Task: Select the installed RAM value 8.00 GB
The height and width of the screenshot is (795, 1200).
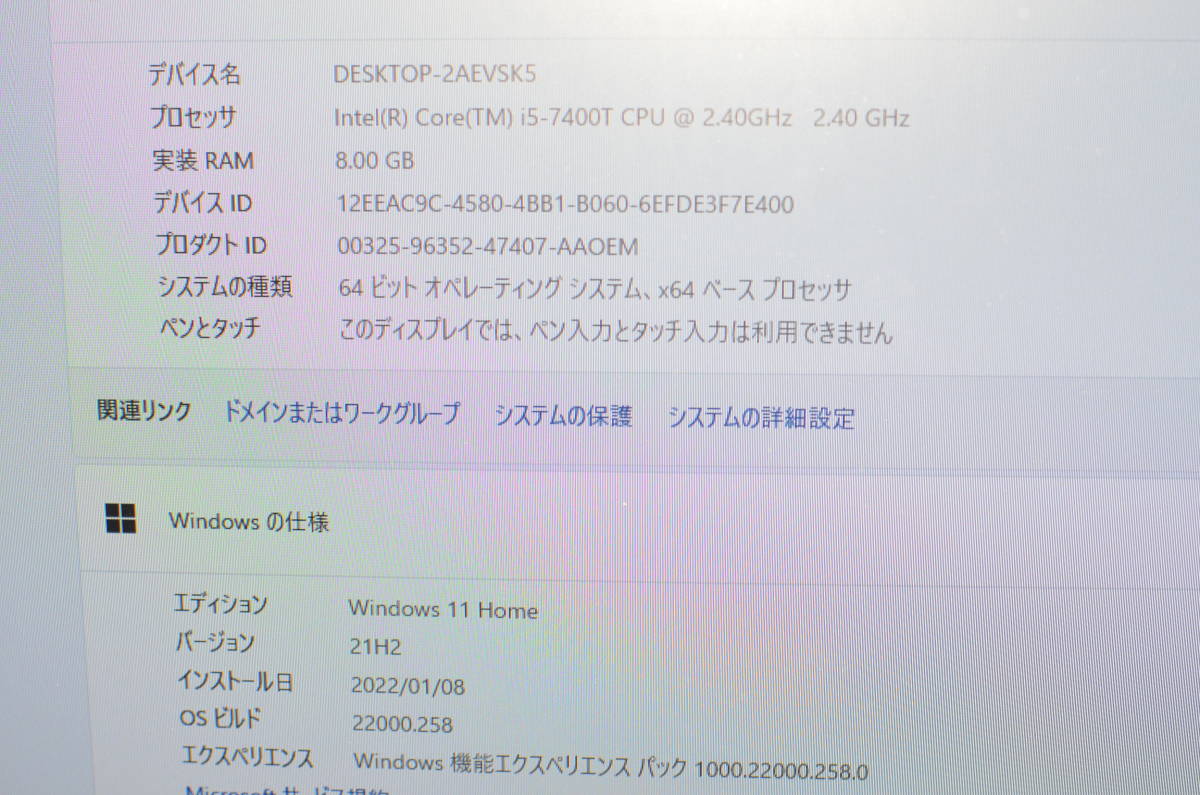Action: point(376,160)
